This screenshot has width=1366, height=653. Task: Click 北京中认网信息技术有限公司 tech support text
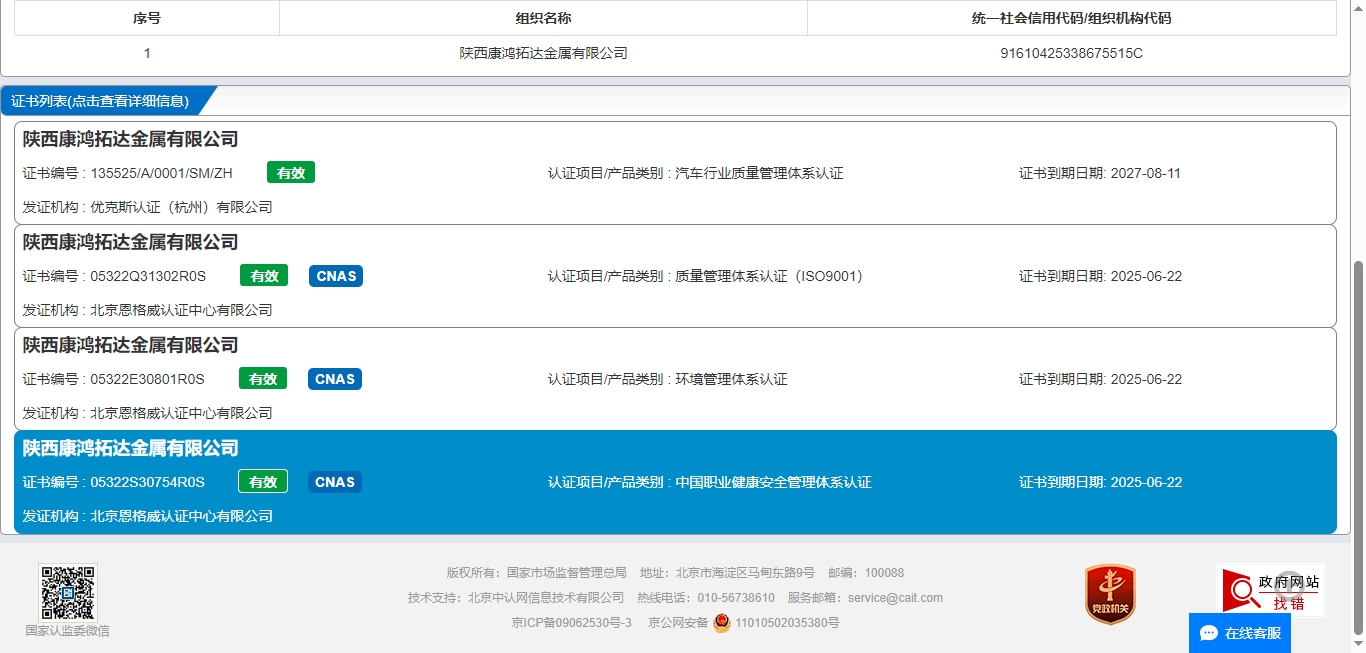[x=546, y=598]
